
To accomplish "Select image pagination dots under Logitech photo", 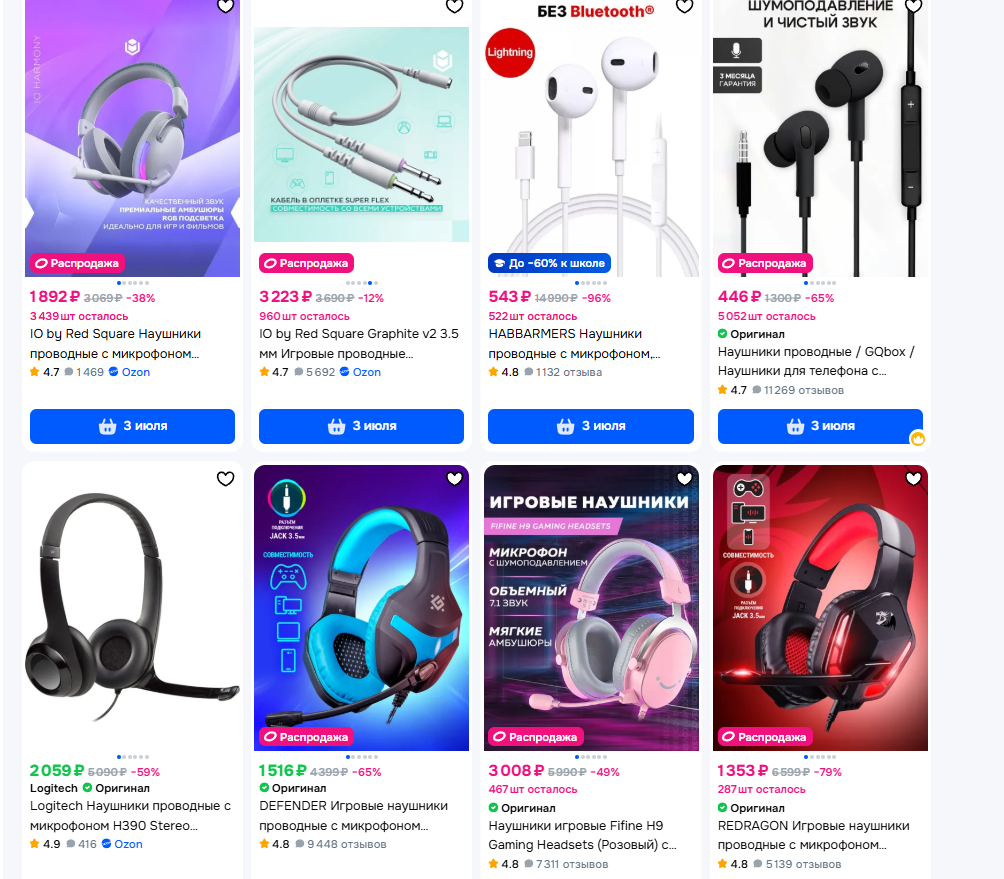I will 133,757.
